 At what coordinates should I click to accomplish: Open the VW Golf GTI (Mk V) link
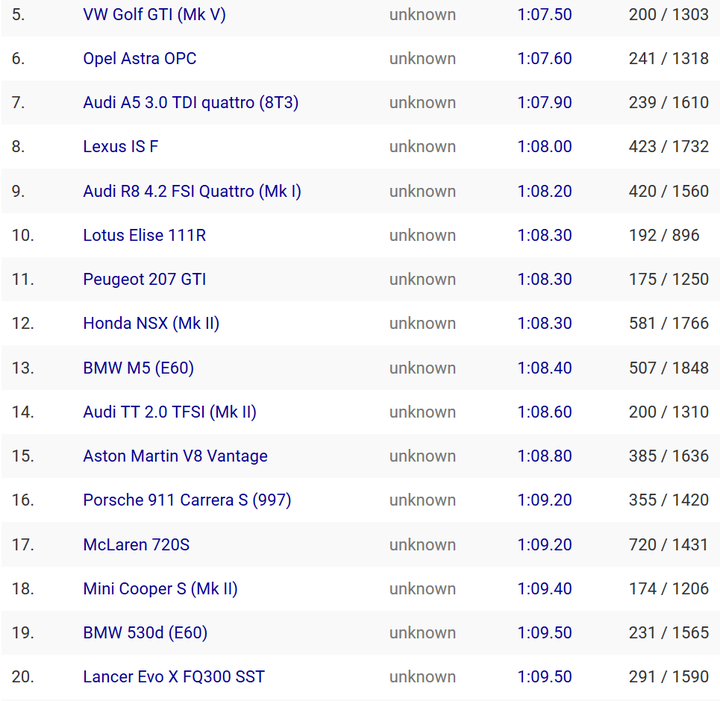point(154,15)
